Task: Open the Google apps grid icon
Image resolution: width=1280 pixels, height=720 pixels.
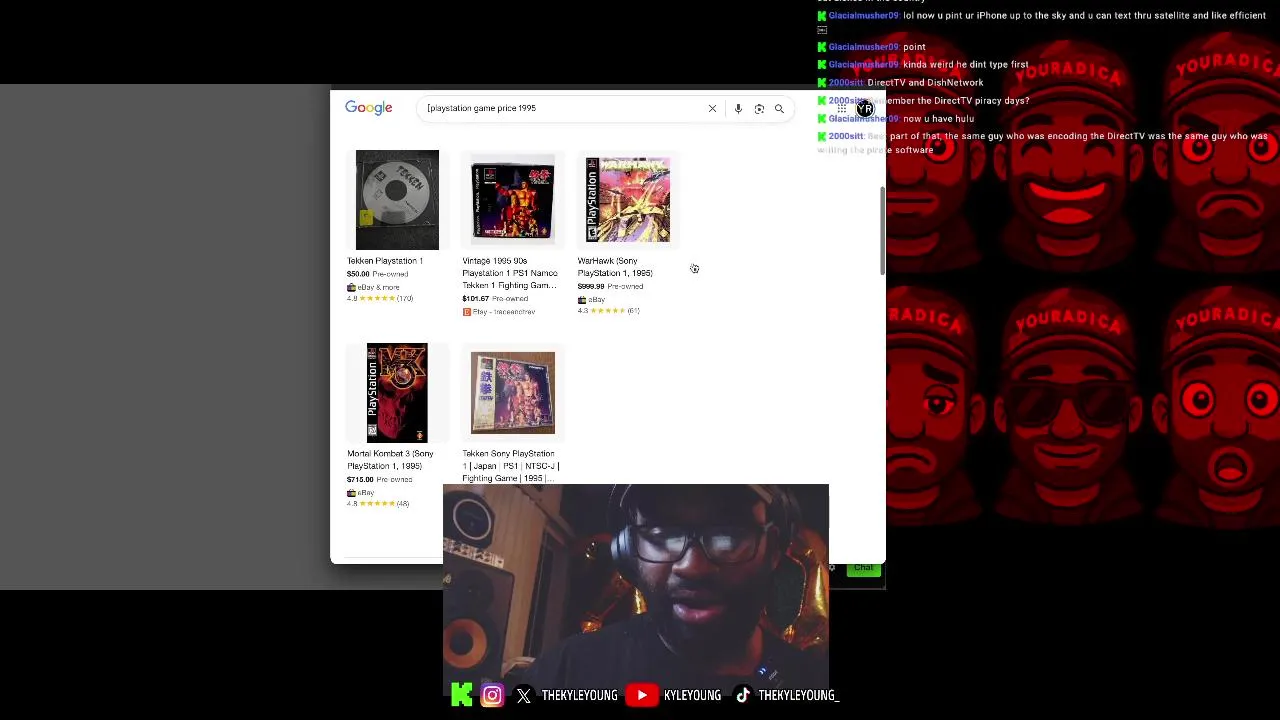Action: coord(842,108)
